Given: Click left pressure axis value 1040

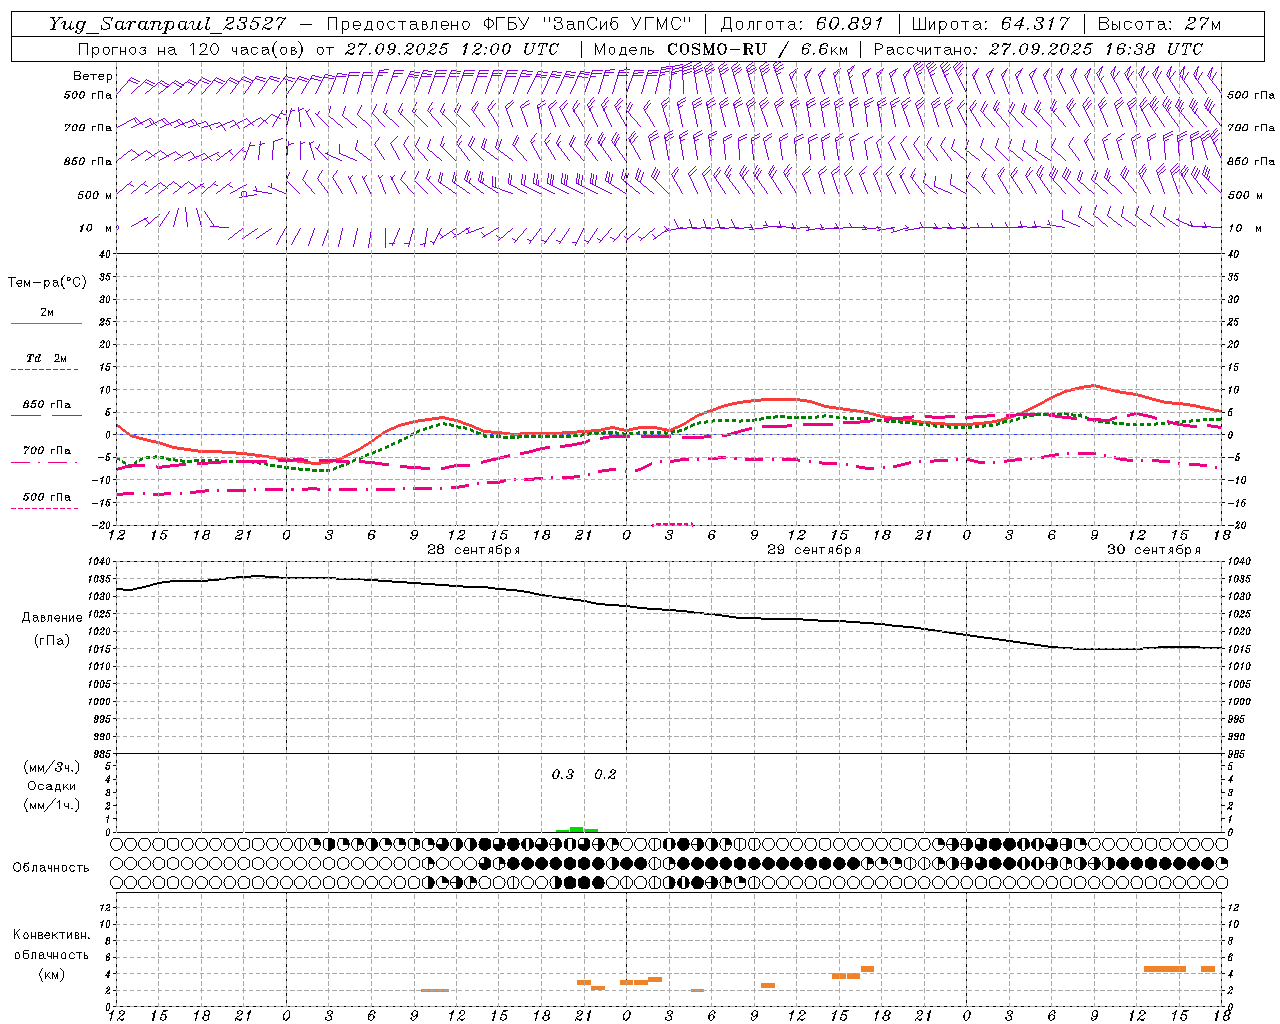Looking at the screenshot, I should [98, 562].
